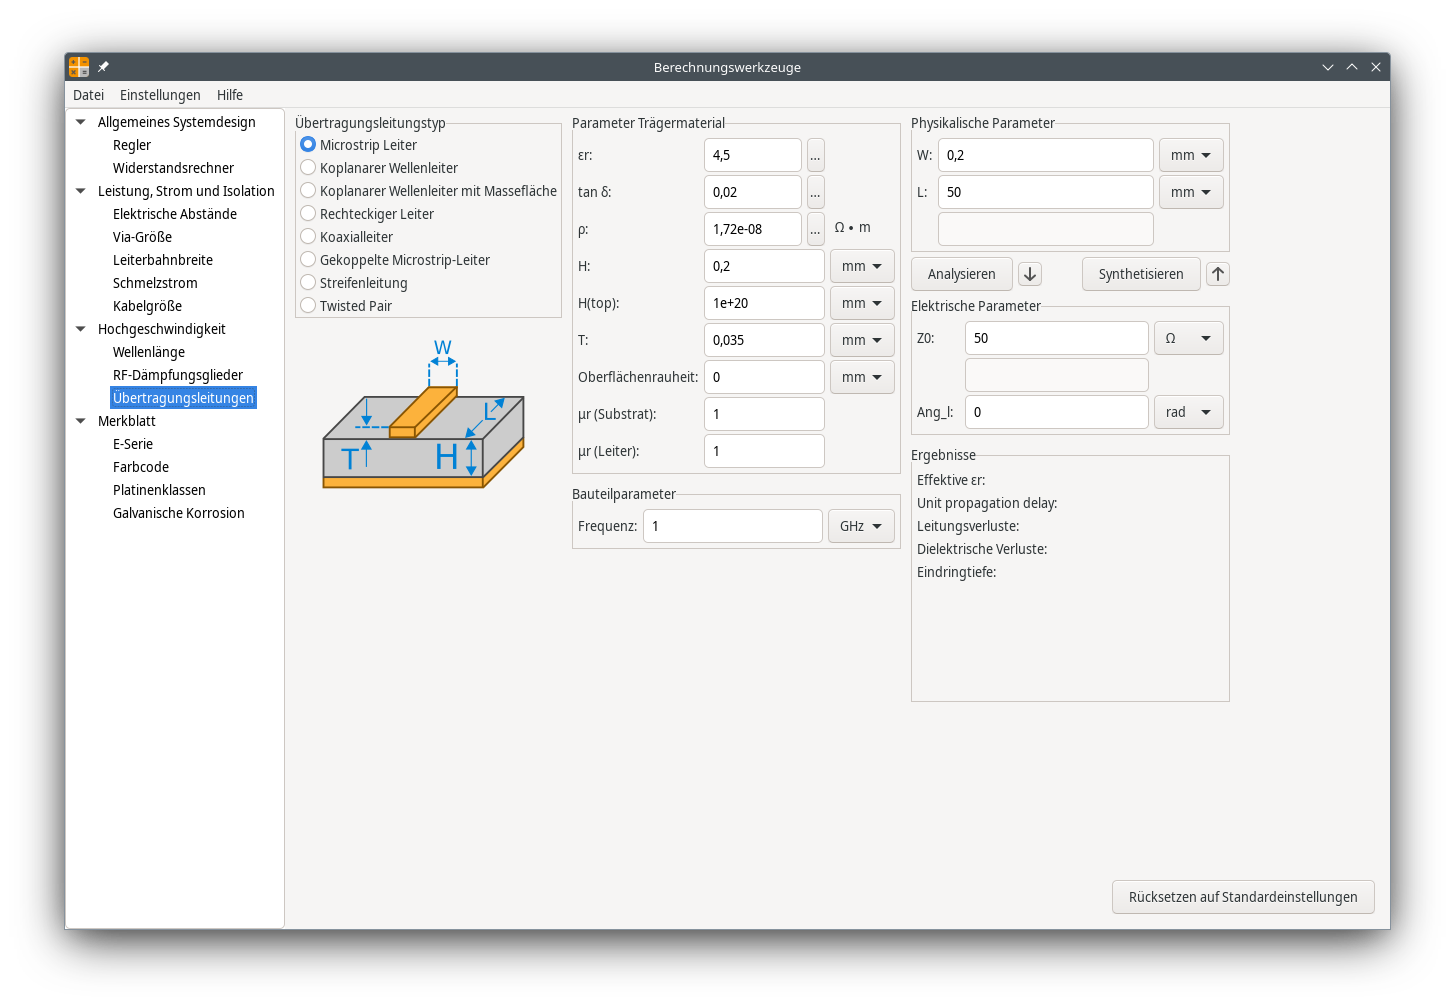Open the Ang_l unit rad dropdown
The height and width of the screenshot is (1006, 1455).
pos(1188,412)
